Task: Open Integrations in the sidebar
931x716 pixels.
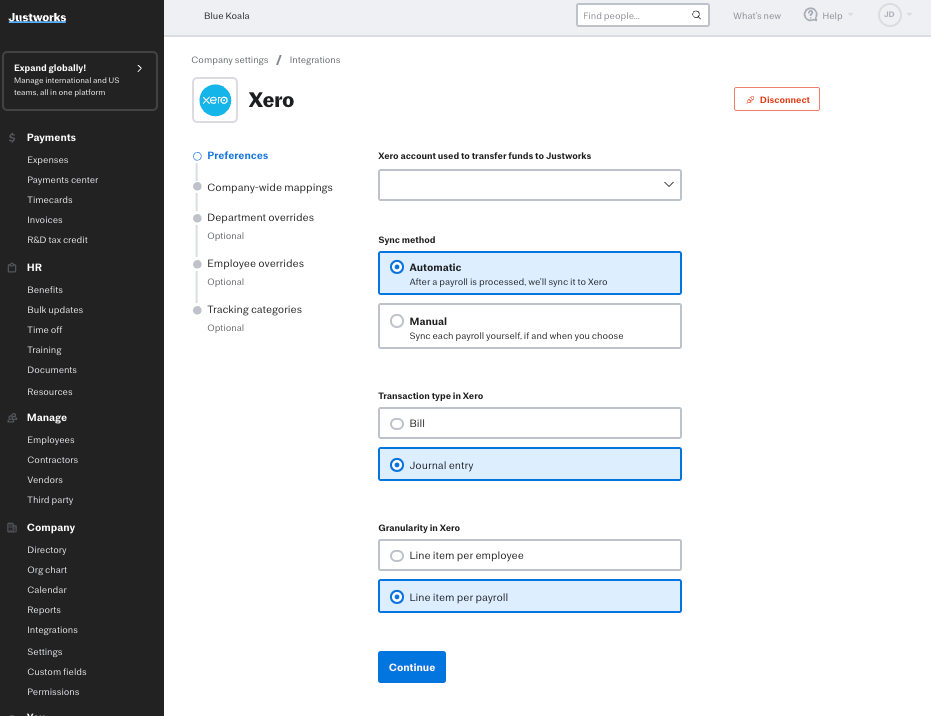Action: point(52,630)
